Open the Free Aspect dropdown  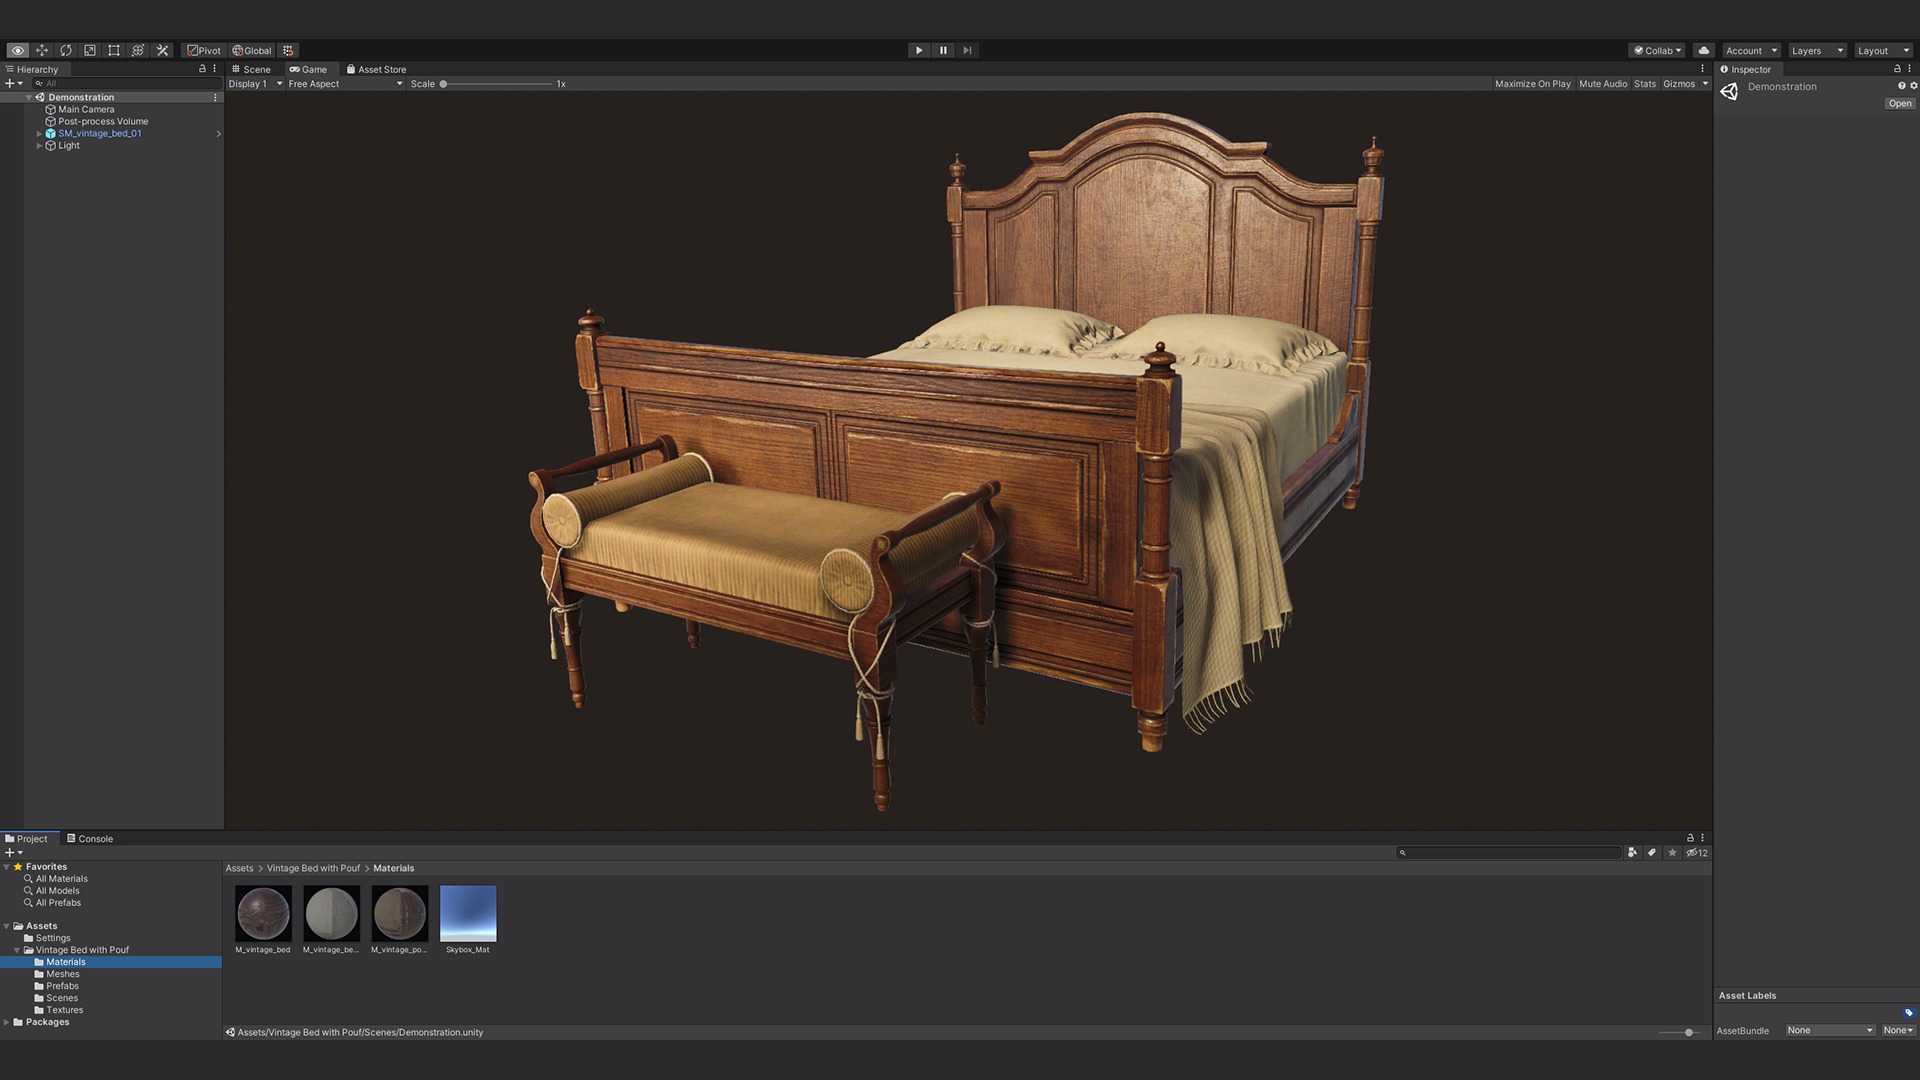coord(345,84)
